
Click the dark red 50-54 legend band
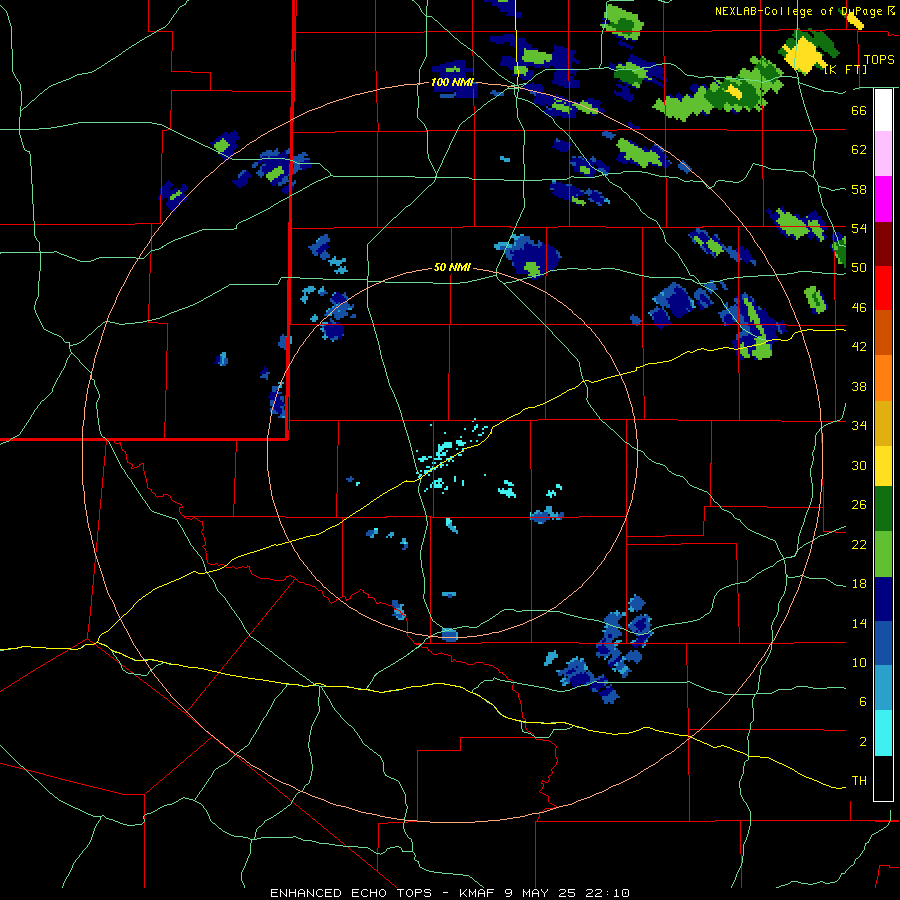tap(883, 244)
